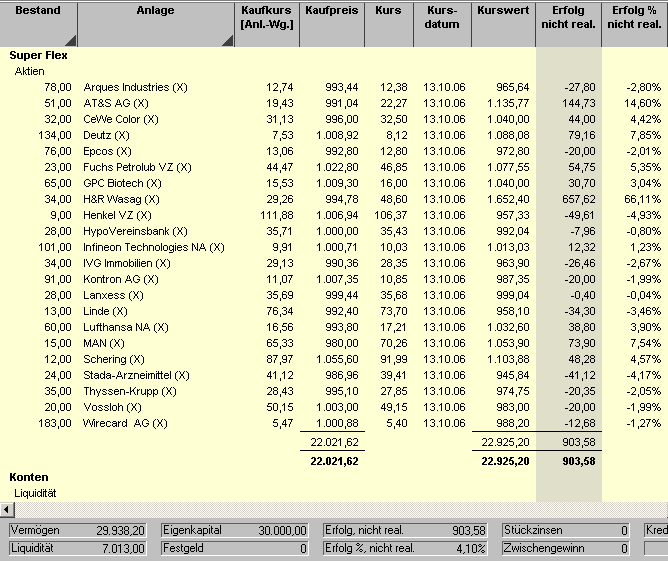668x562 pixels.
Task: Click bold Erfolg total 903,58
Action: coord(579,461)
